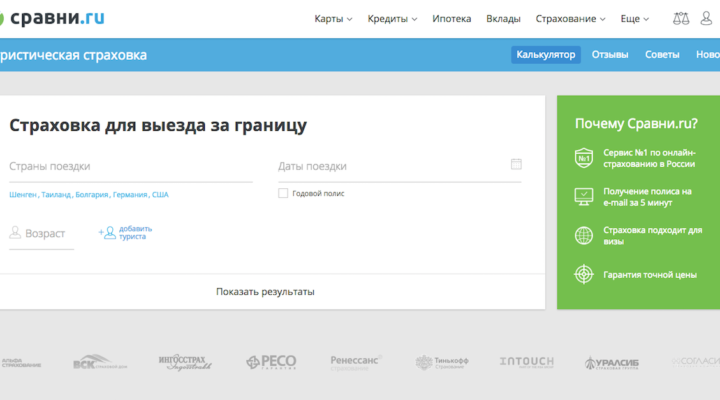Open the user profile icon
720x400 pixels.
click(708, 18)
